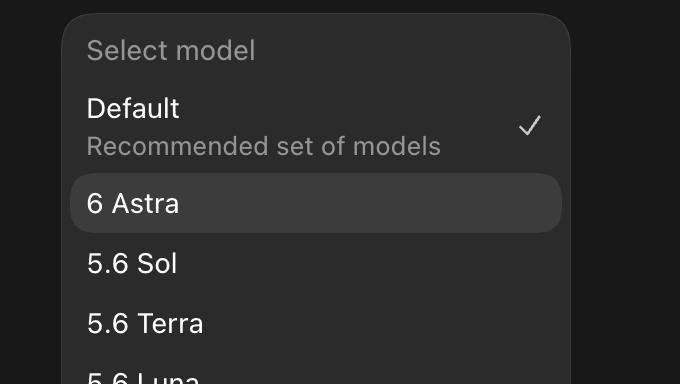This screenshot has height=384, width=680.
Task: Pick the 5.6 Terra model option
Action: pyautogui.click(x=316, y=323)
